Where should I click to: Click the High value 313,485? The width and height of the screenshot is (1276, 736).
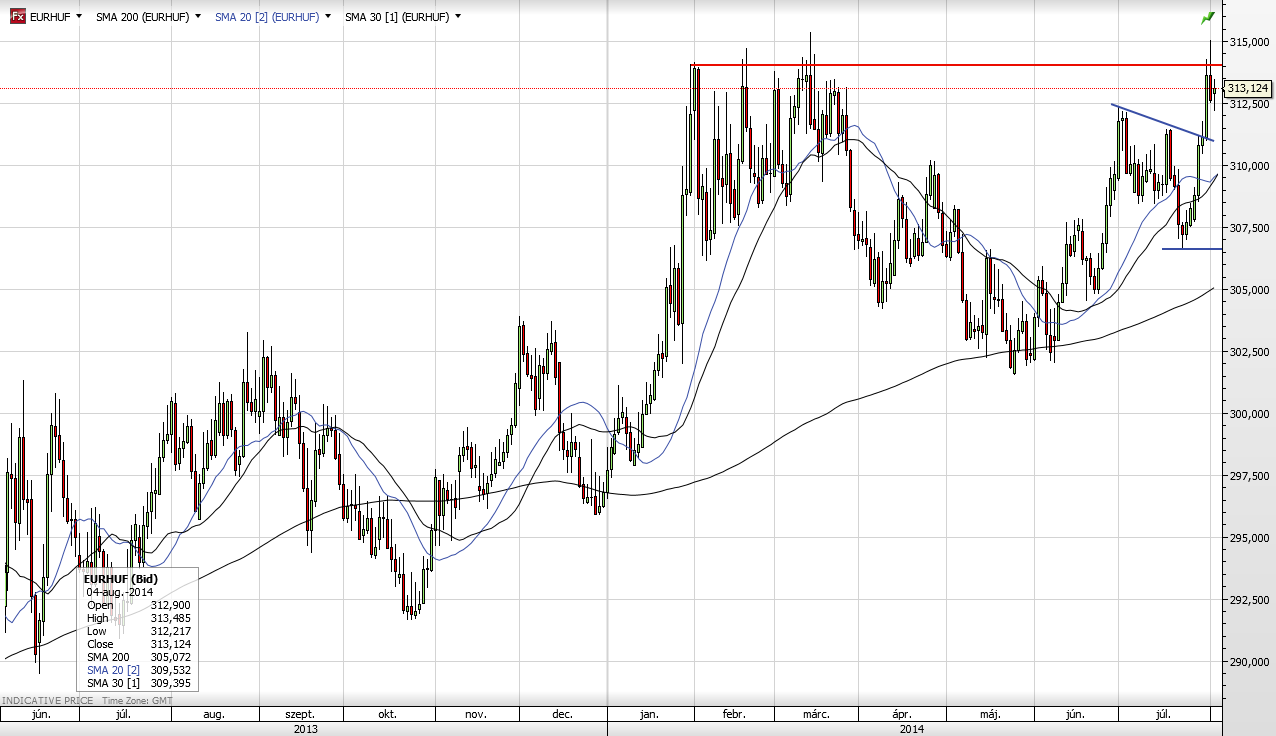(170, 618)
